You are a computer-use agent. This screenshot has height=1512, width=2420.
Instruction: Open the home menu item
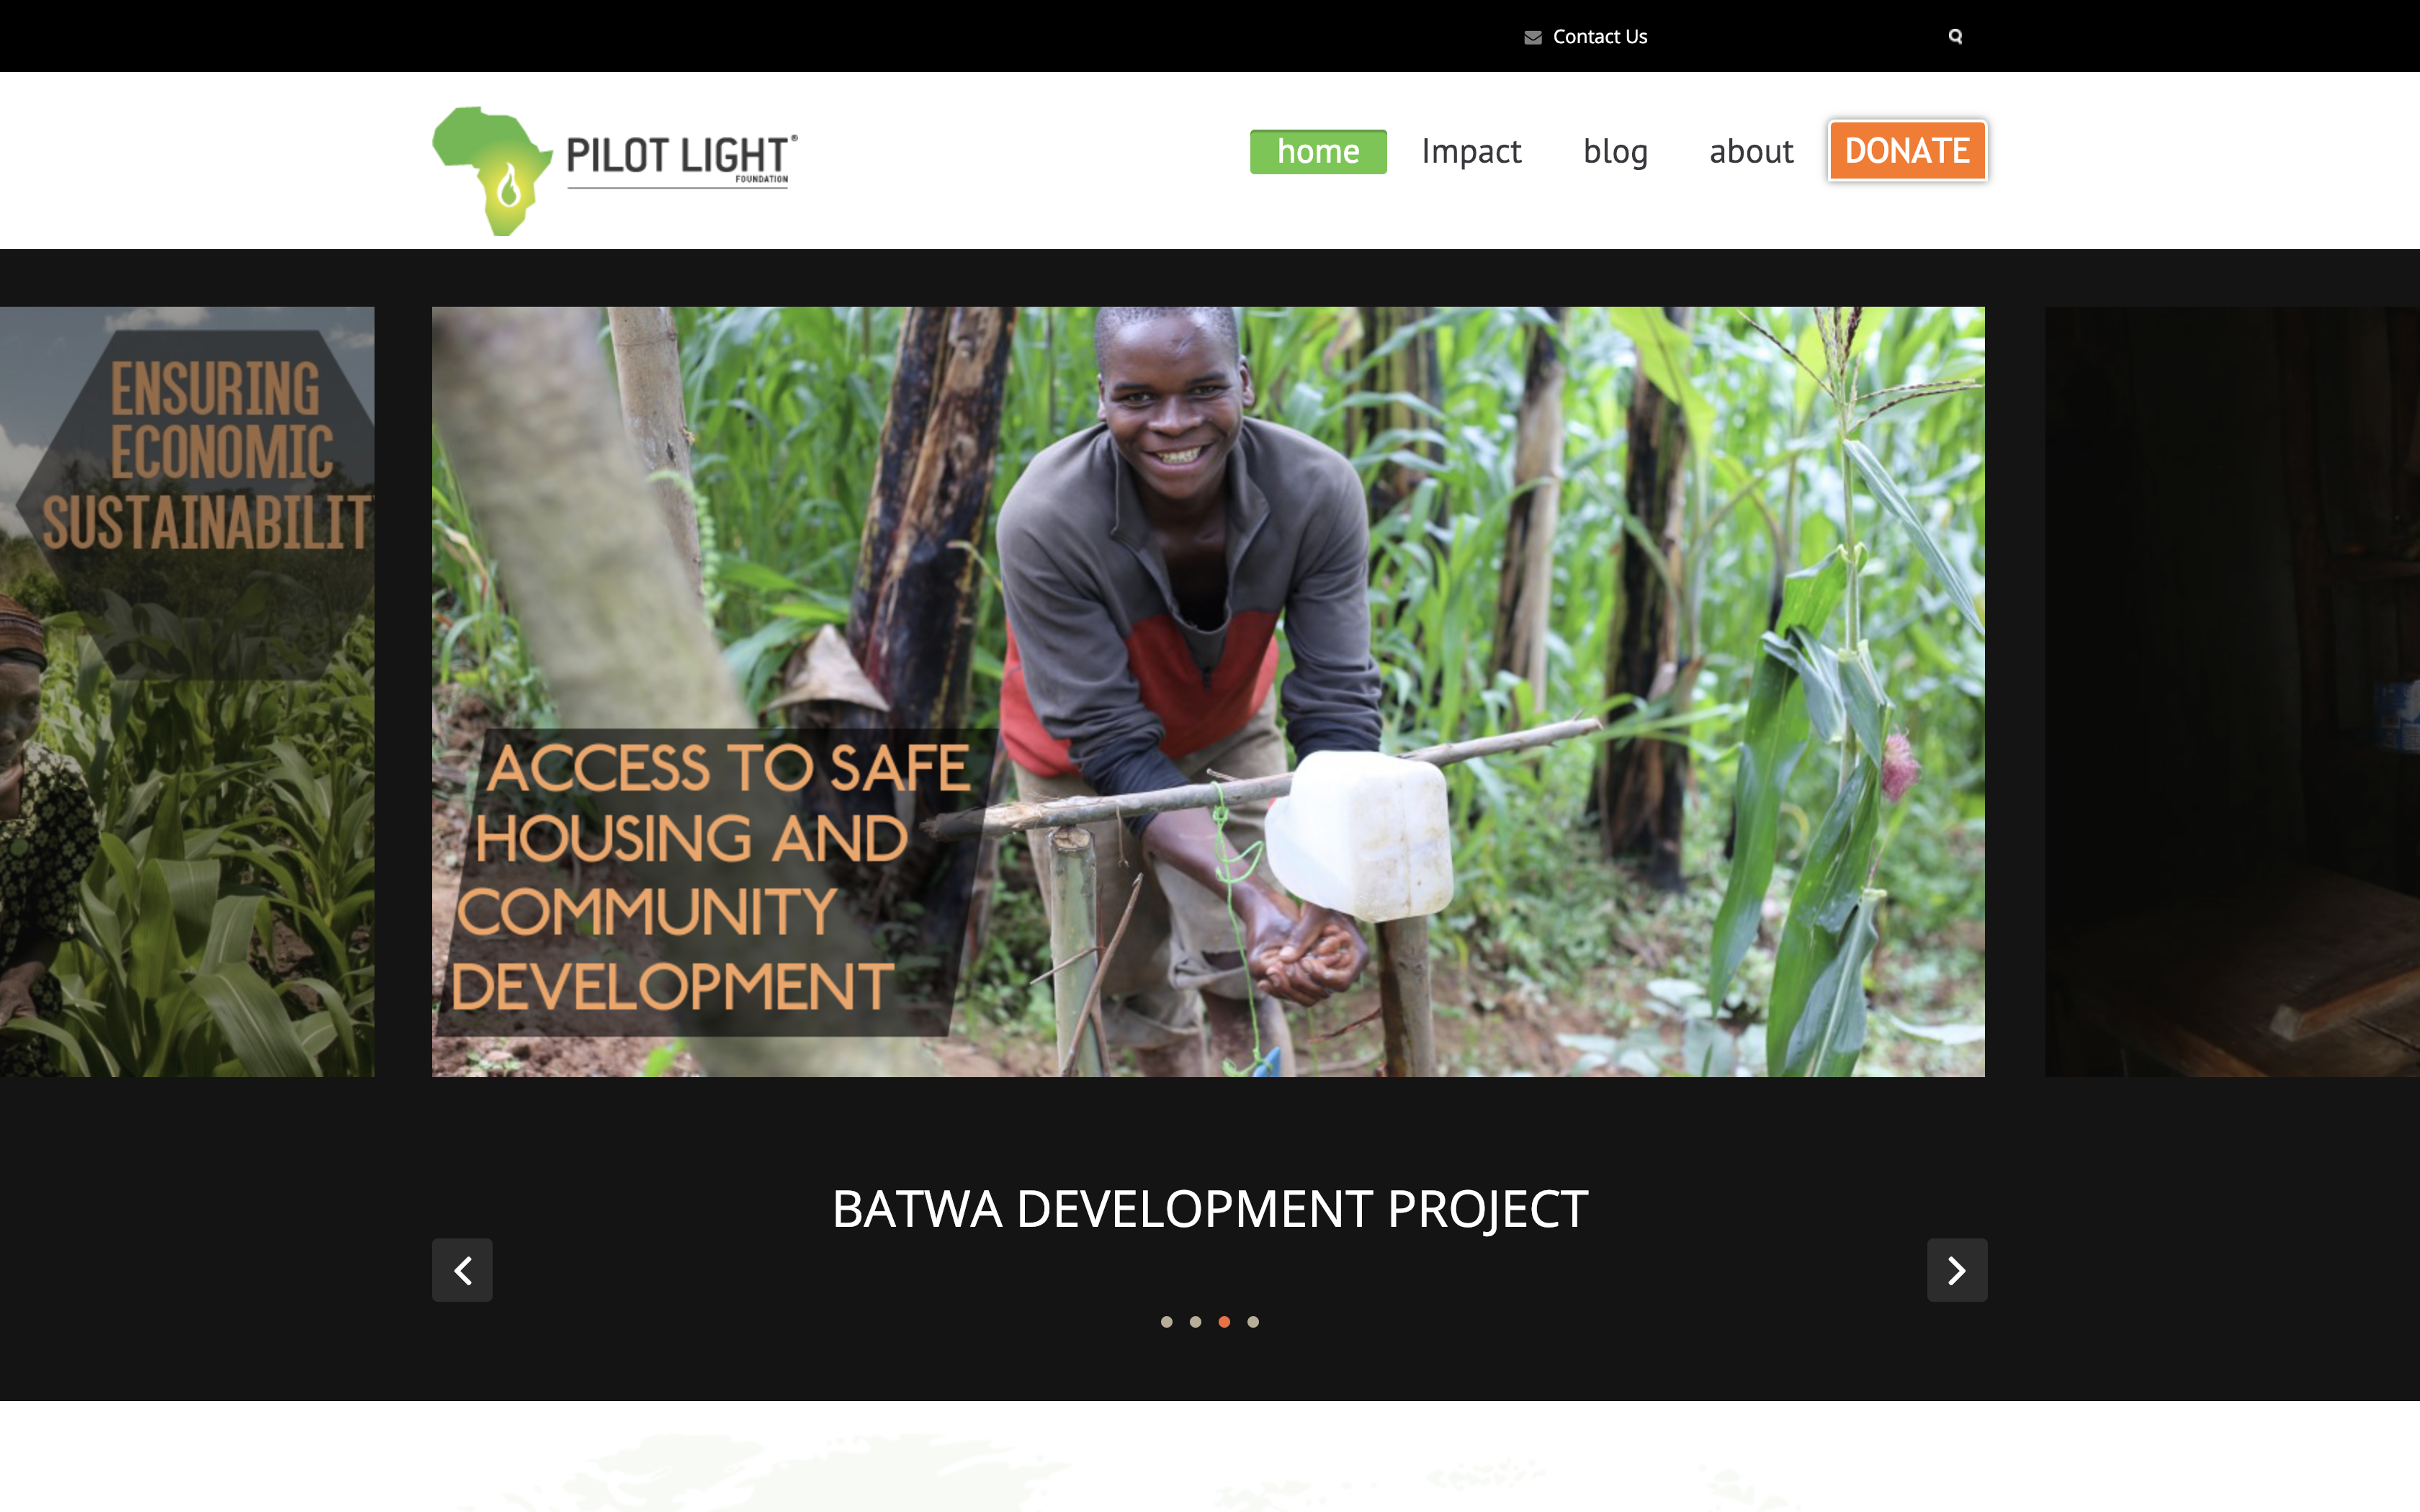click(x=1318, y=151)
